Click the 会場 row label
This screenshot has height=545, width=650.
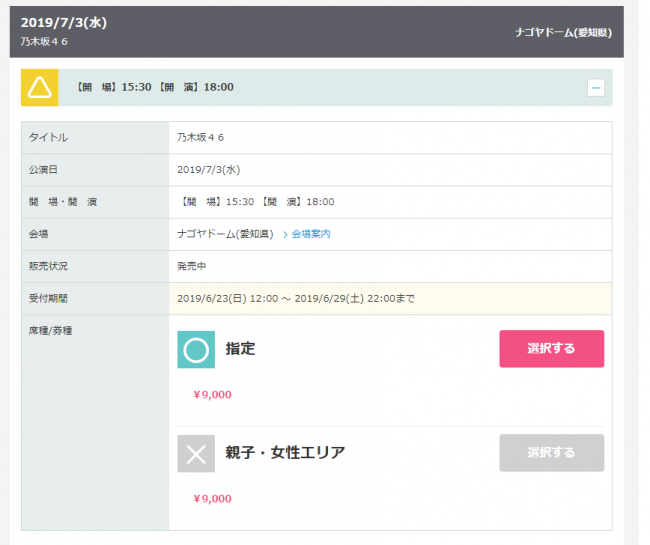38,234
